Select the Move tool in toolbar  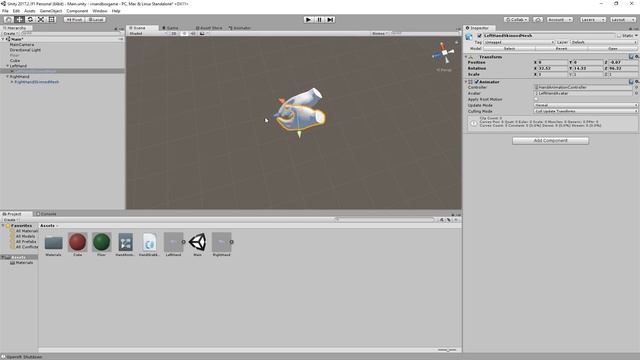pos(19,20)
